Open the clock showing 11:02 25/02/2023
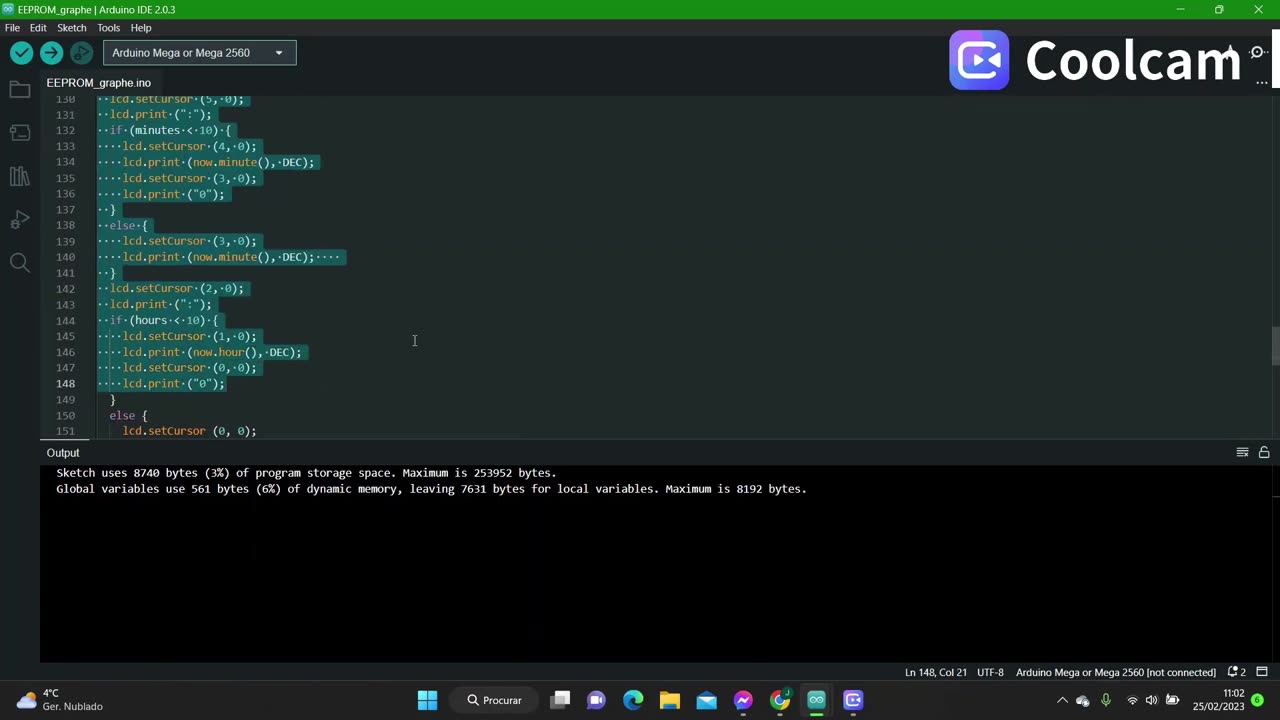Screen dimensions: 1280x720 pyautogui.click(x=1218, y=700)
